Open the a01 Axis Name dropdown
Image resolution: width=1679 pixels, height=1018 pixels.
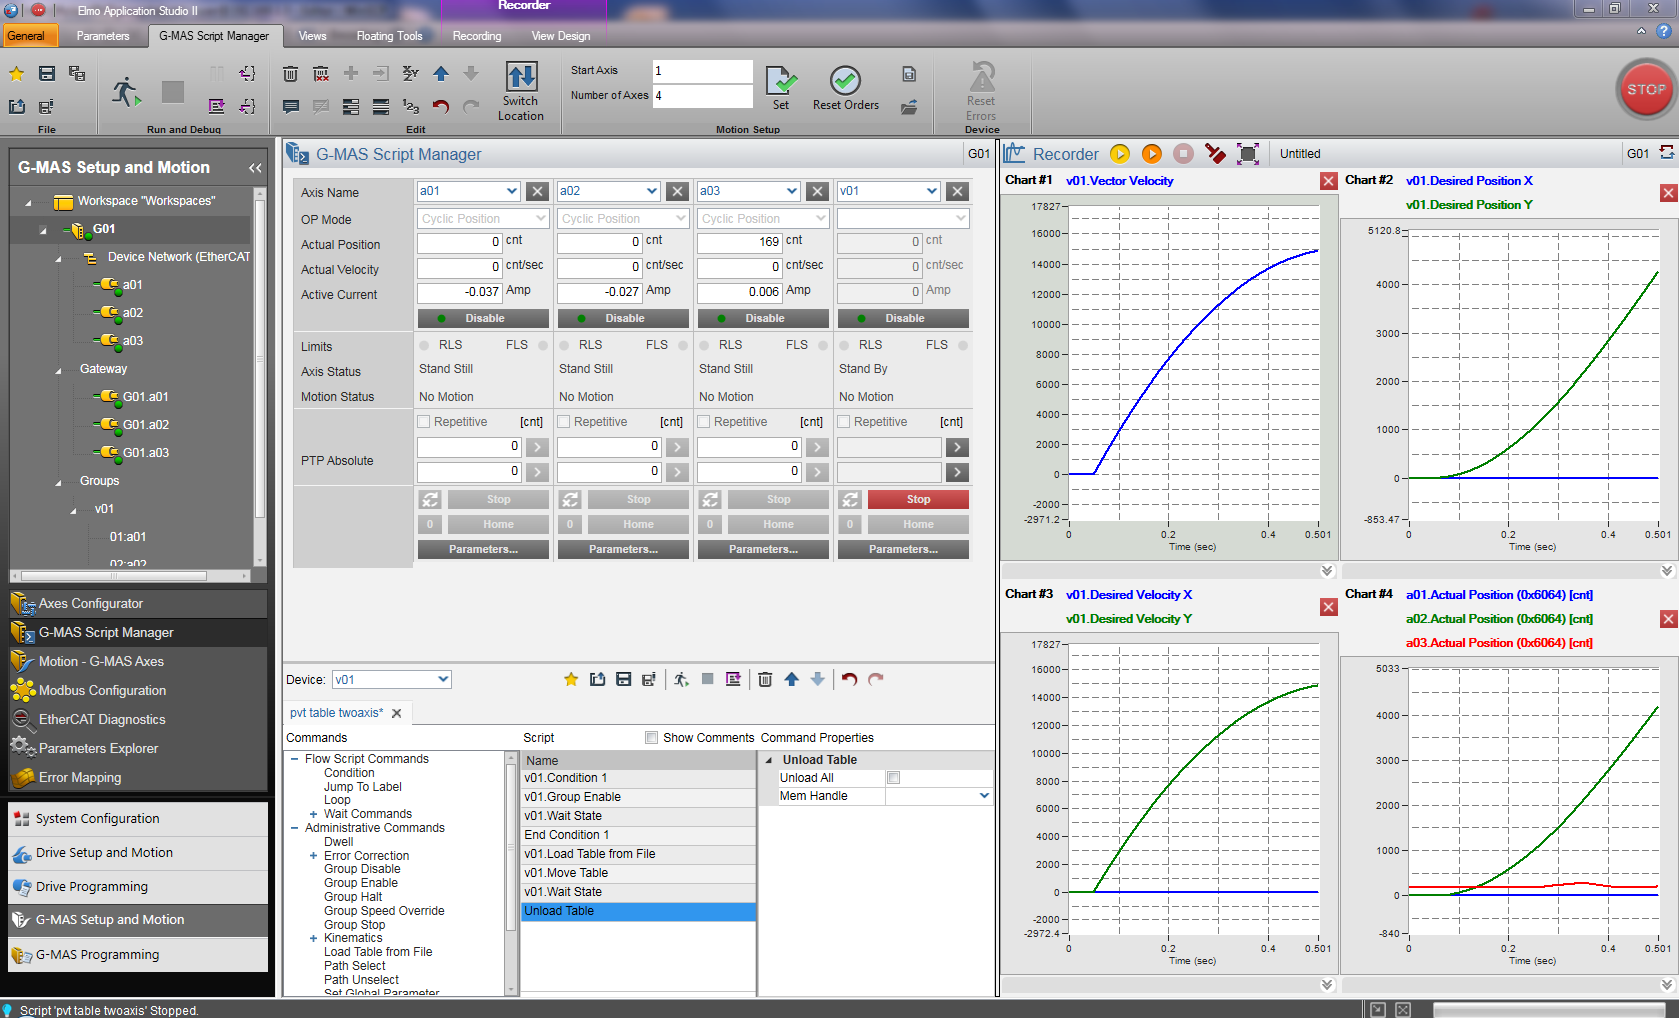pos(511,191)
